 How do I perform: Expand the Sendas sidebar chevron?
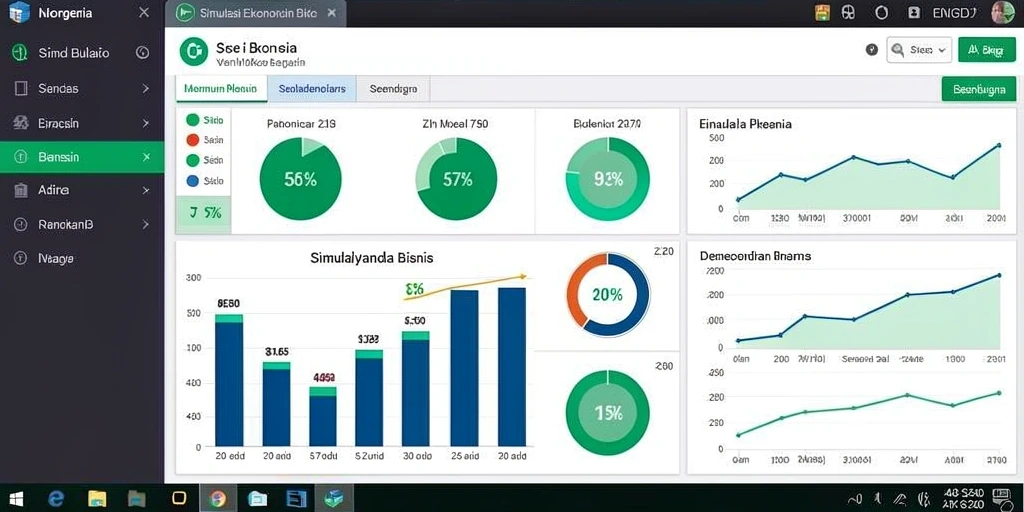pyautogui.click(x=146, y=88)
